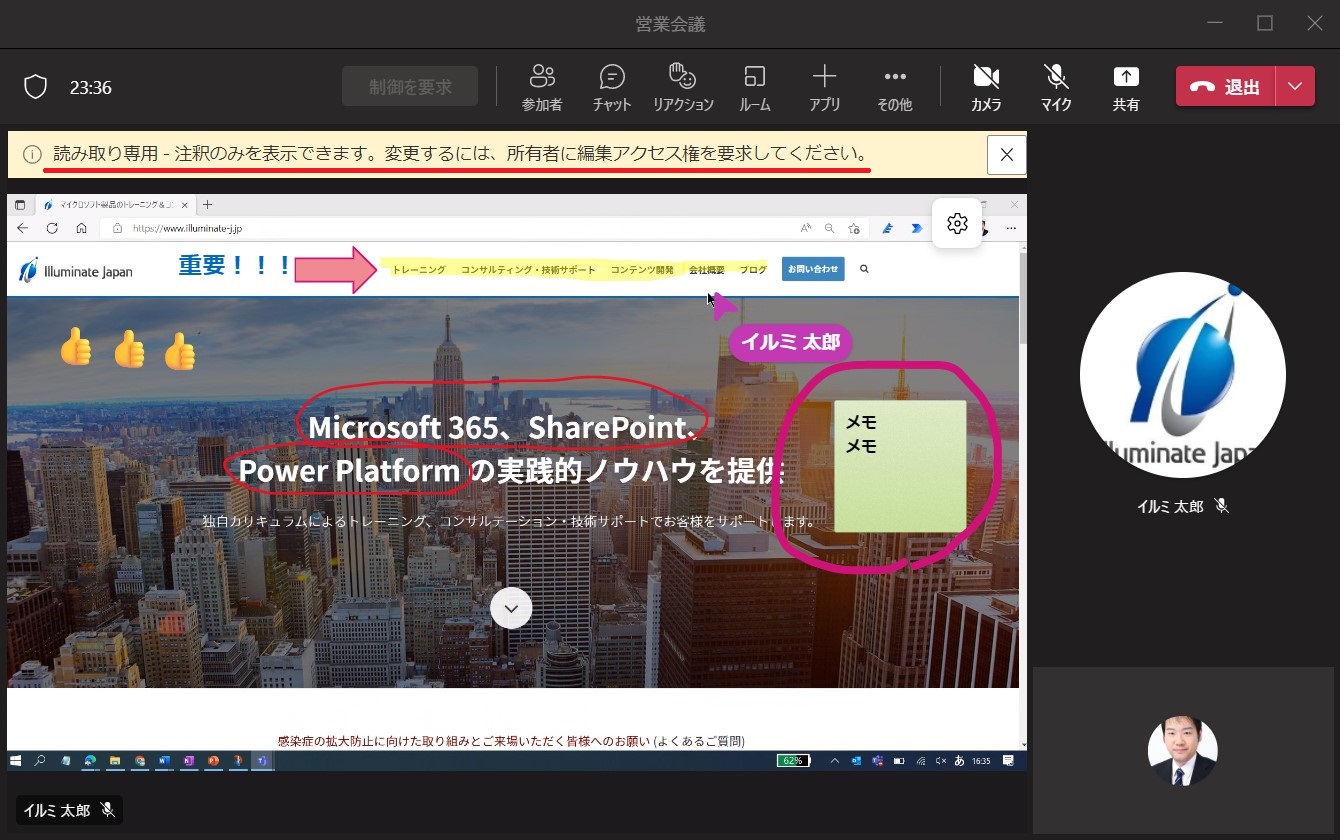Open Word from the shared taskbar
Screen dimensions: 1340x840
[x=164, y=761]
